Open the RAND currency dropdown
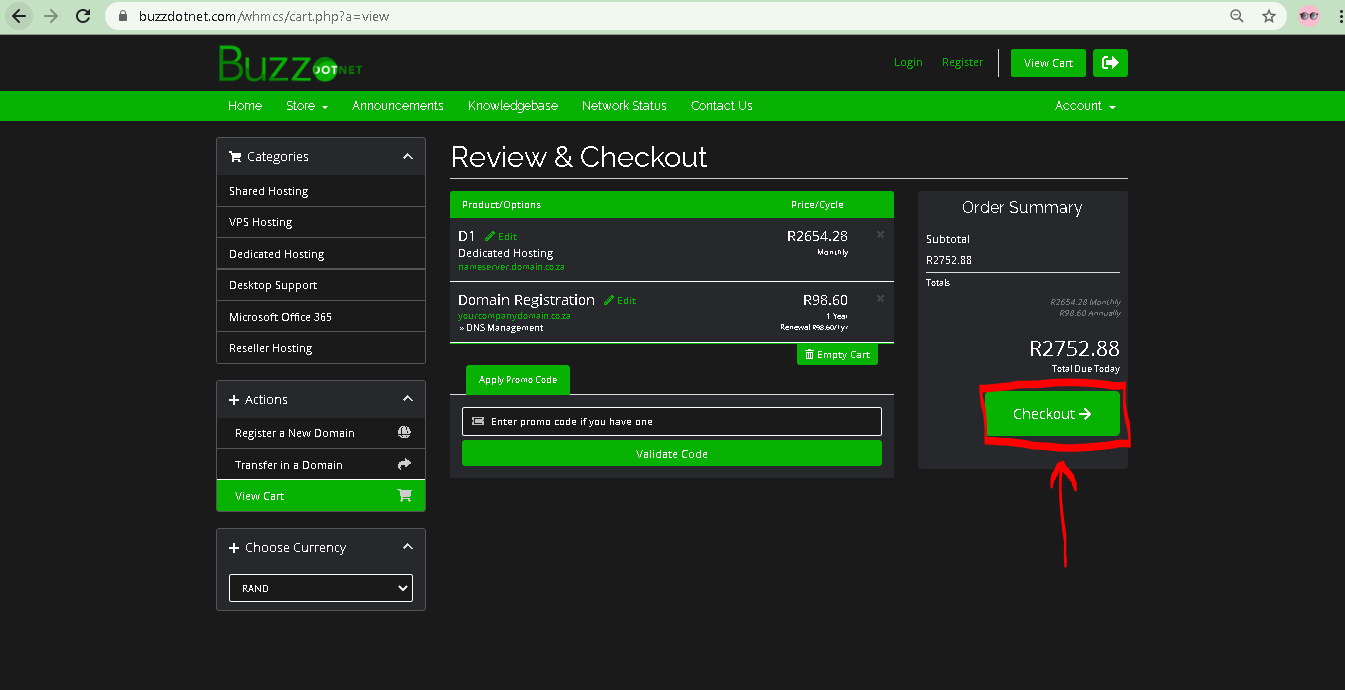Image resolution: width=1345 pixels, height=690 pixels. point(320,588)
